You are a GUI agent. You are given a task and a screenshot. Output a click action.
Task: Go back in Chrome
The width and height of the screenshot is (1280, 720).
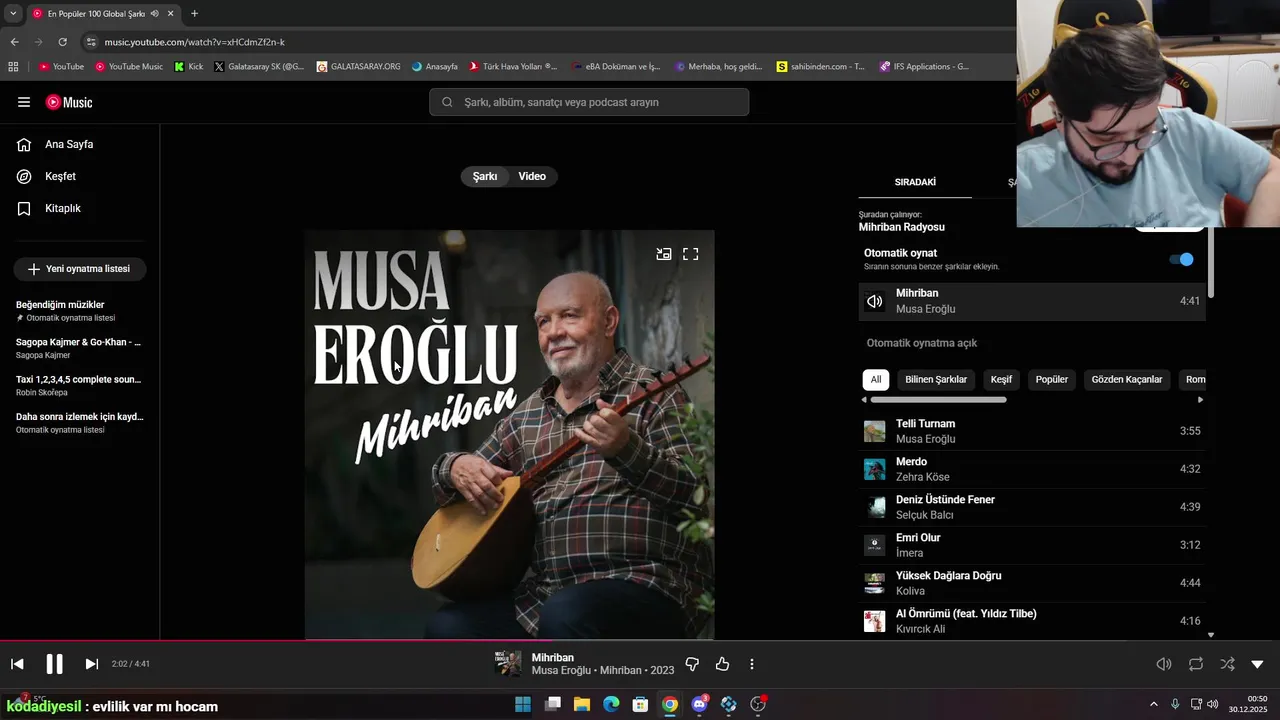coord(14,42)
